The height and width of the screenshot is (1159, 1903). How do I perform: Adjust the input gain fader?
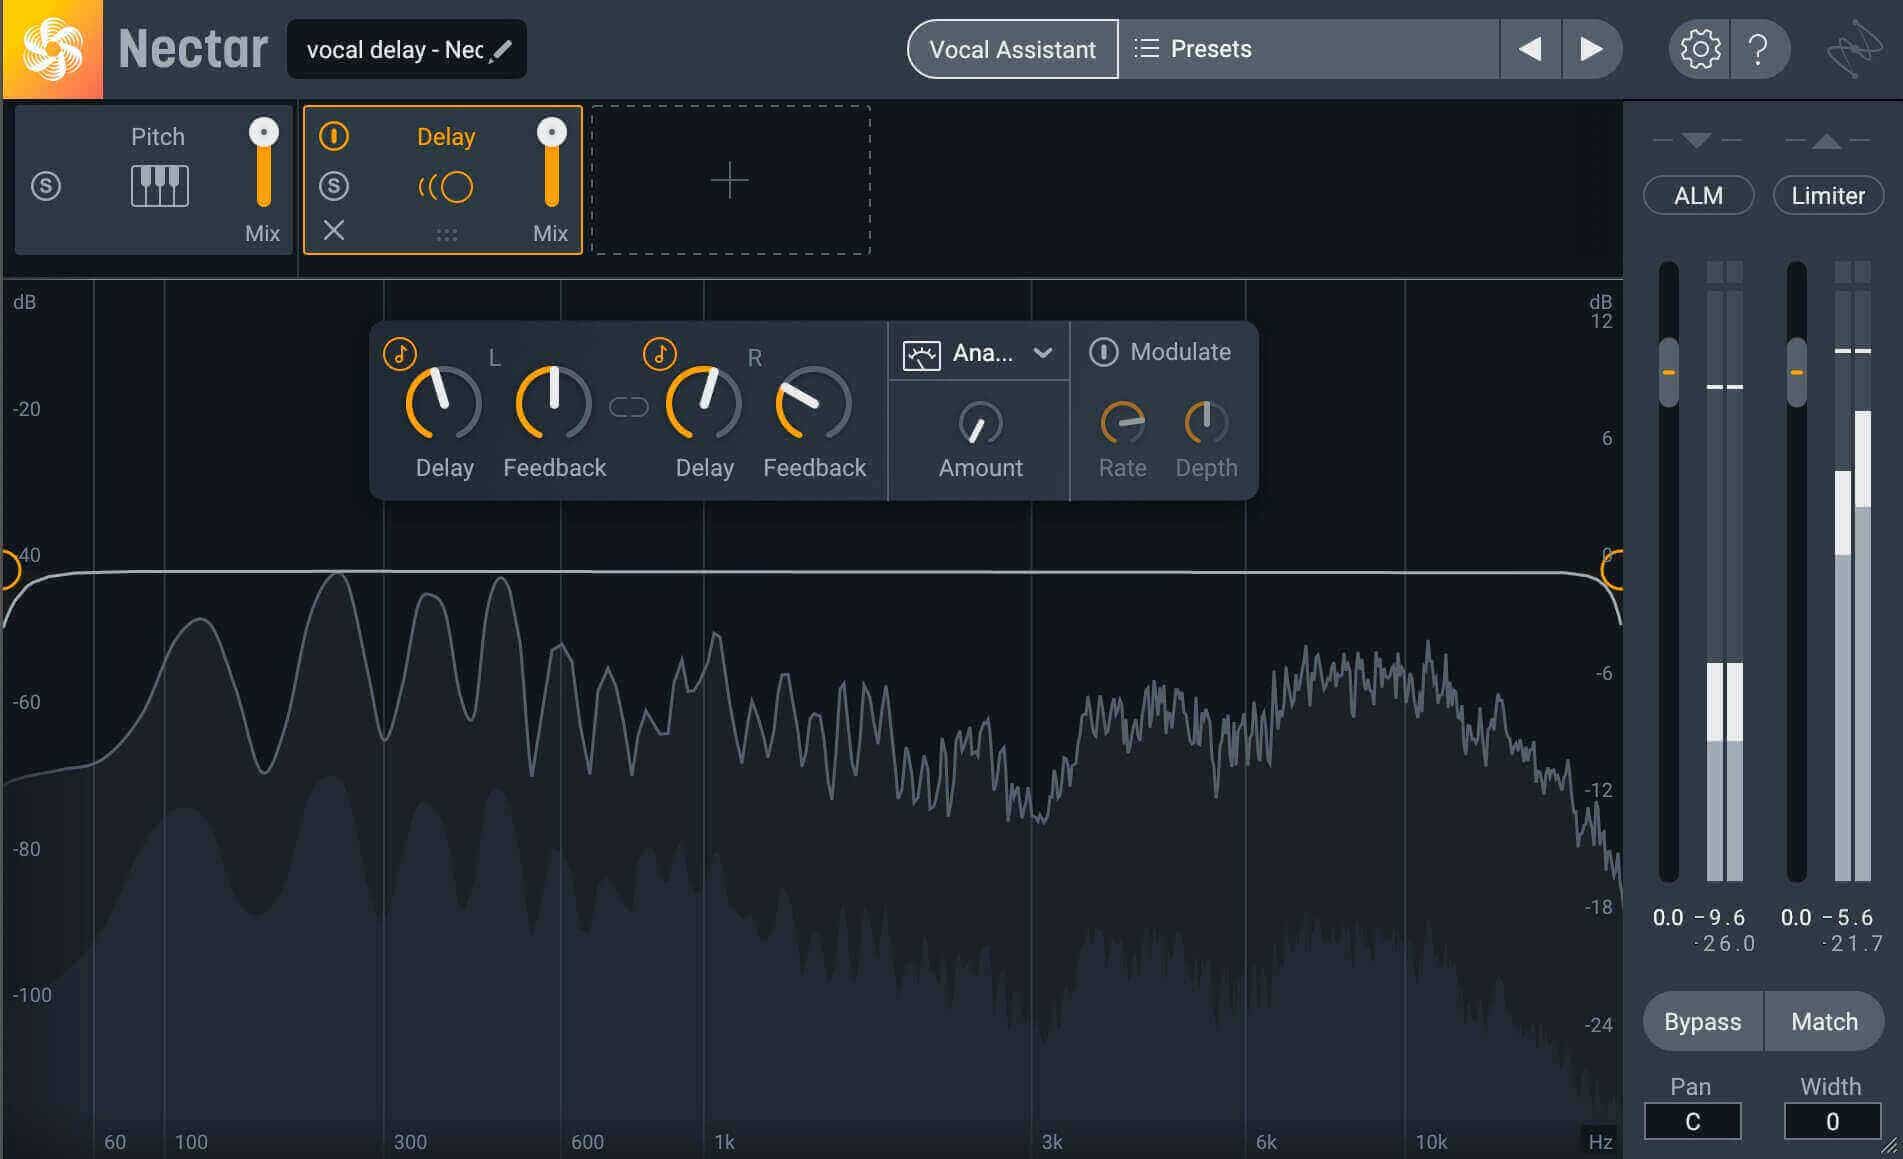tap(1668, 372)
